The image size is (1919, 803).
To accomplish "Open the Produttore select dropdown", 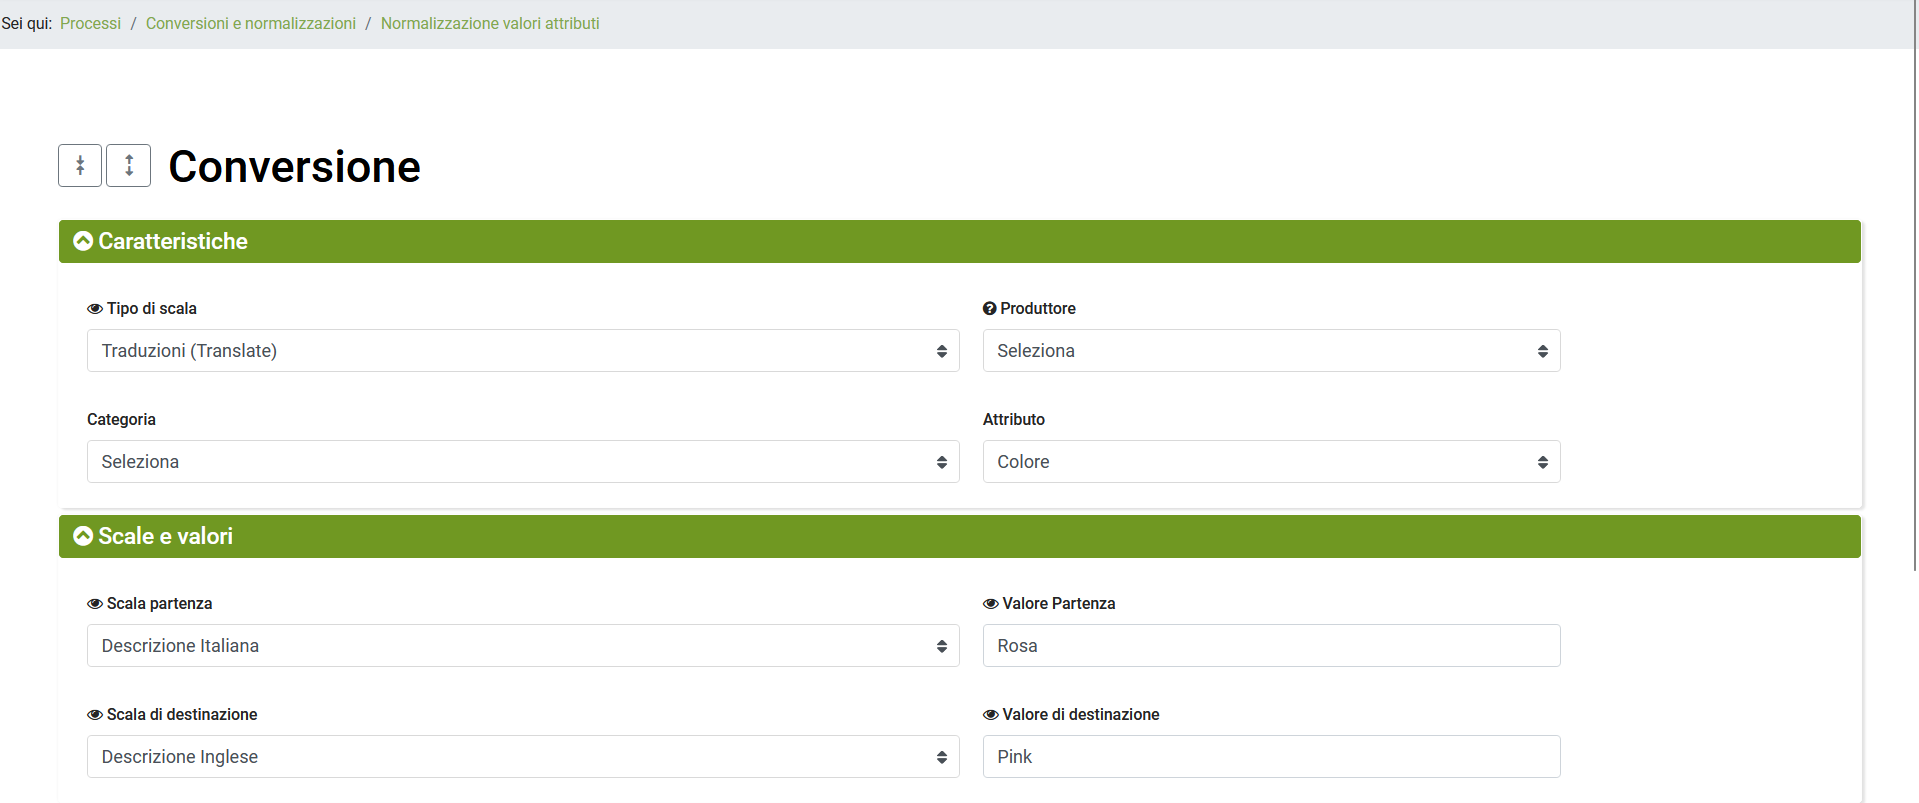I will (1270, 351).
